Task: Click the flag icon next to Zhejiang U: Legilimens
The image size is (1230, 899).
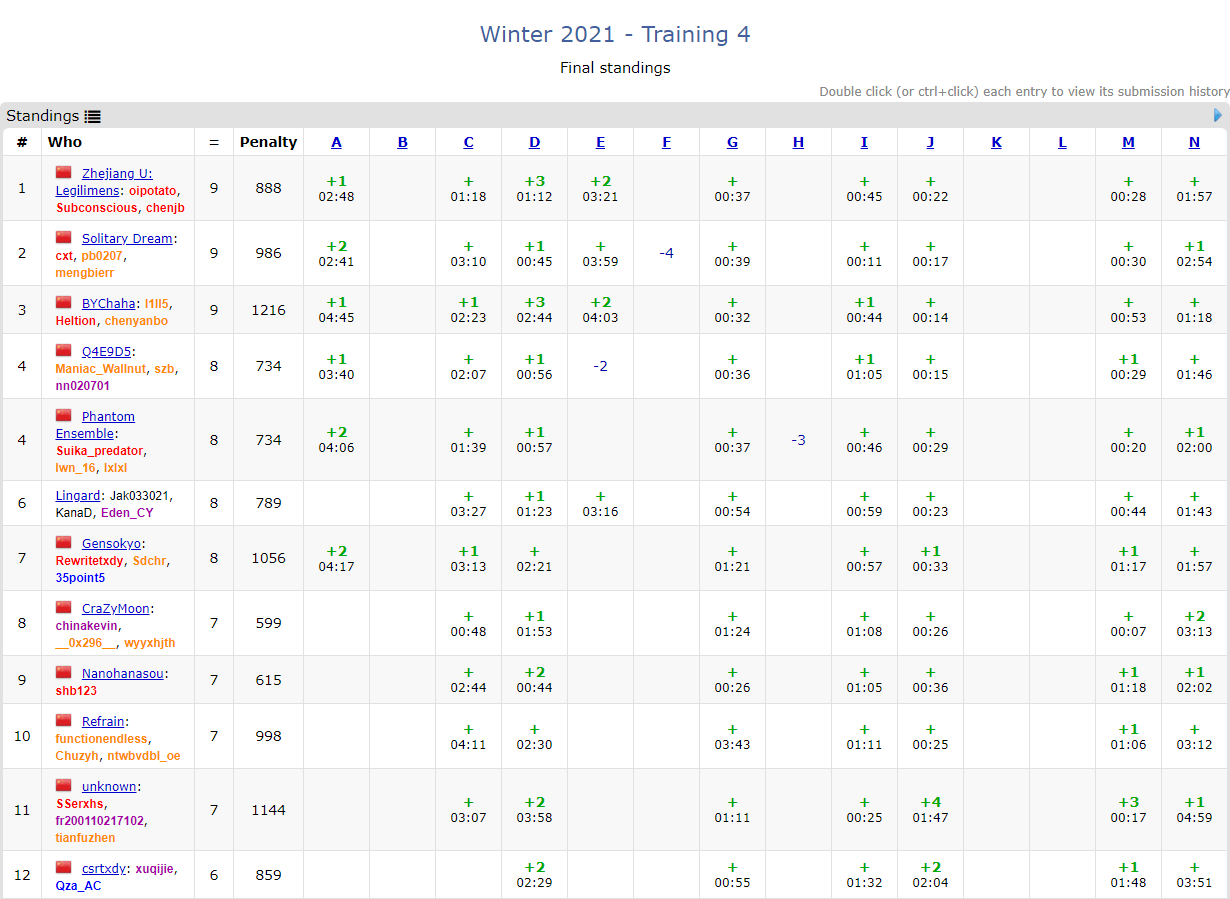Action: [64, 173]
